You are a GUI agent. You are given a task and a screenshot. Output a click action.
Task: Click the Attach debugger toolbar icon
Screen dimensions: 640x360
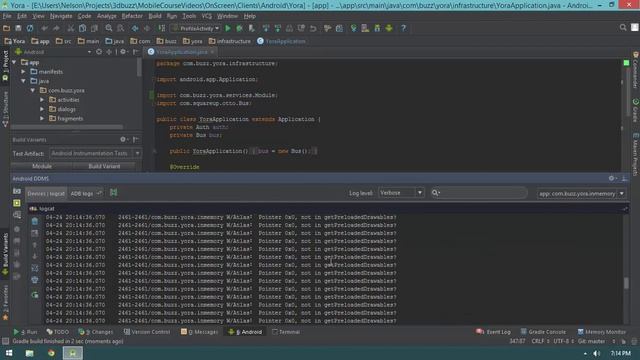pos(251,28)
